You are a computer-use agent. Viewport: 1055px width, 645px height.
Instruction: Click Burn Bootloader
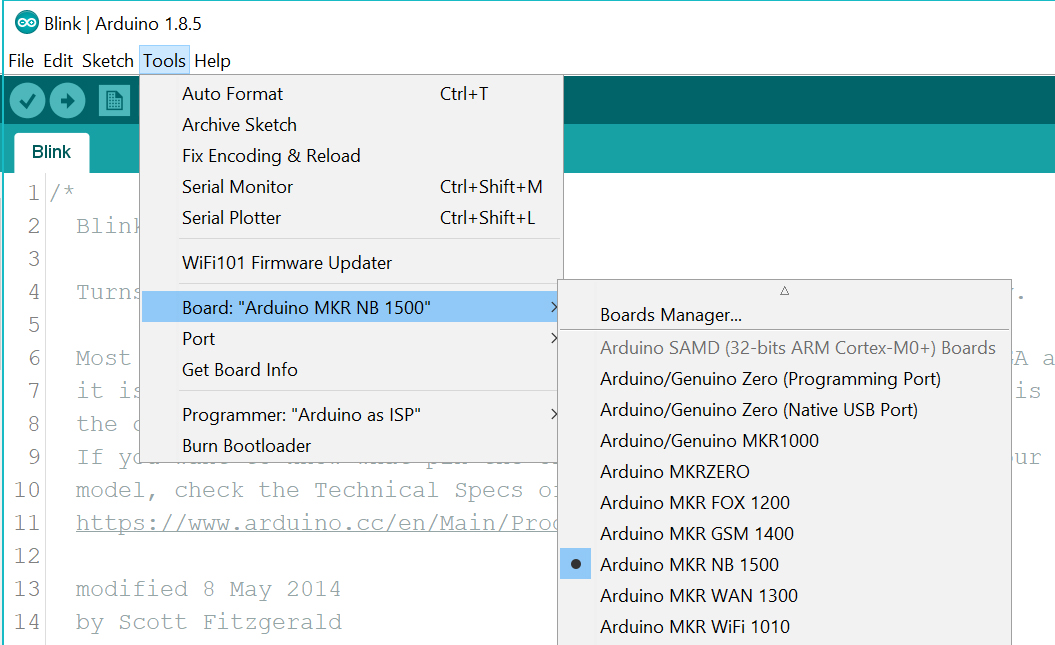(x=351, y=445)
